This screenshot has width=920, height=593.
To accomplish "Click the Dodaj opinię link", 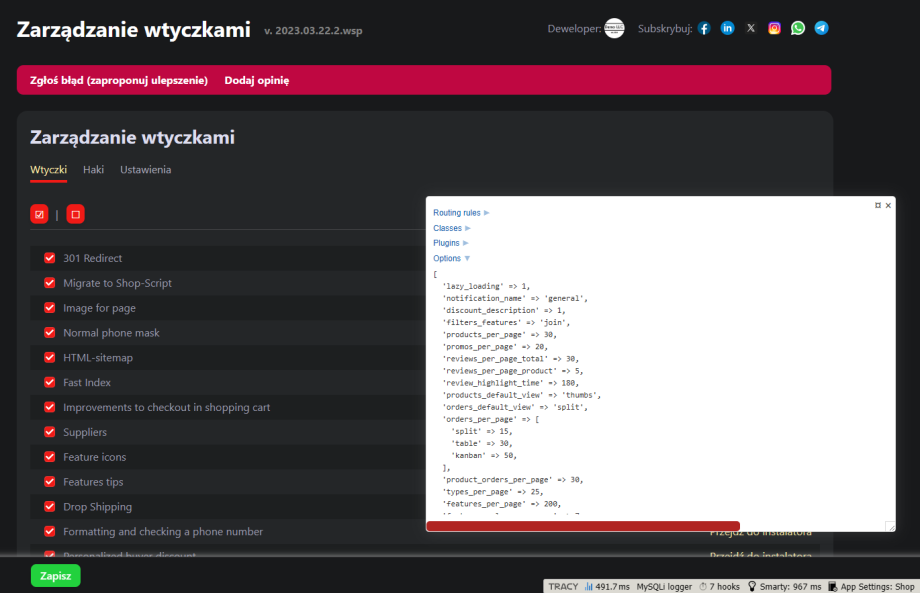I will point(256,80).
